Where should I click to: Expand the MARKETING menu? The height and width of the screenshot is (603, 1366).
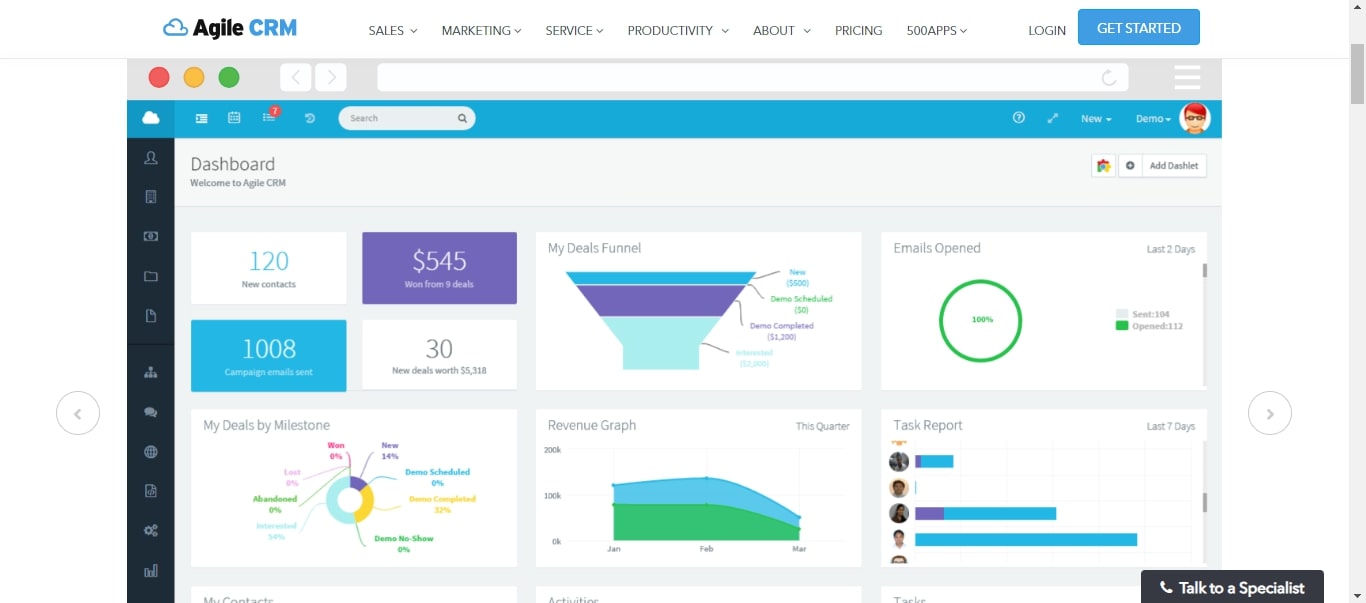coord(482,31)
